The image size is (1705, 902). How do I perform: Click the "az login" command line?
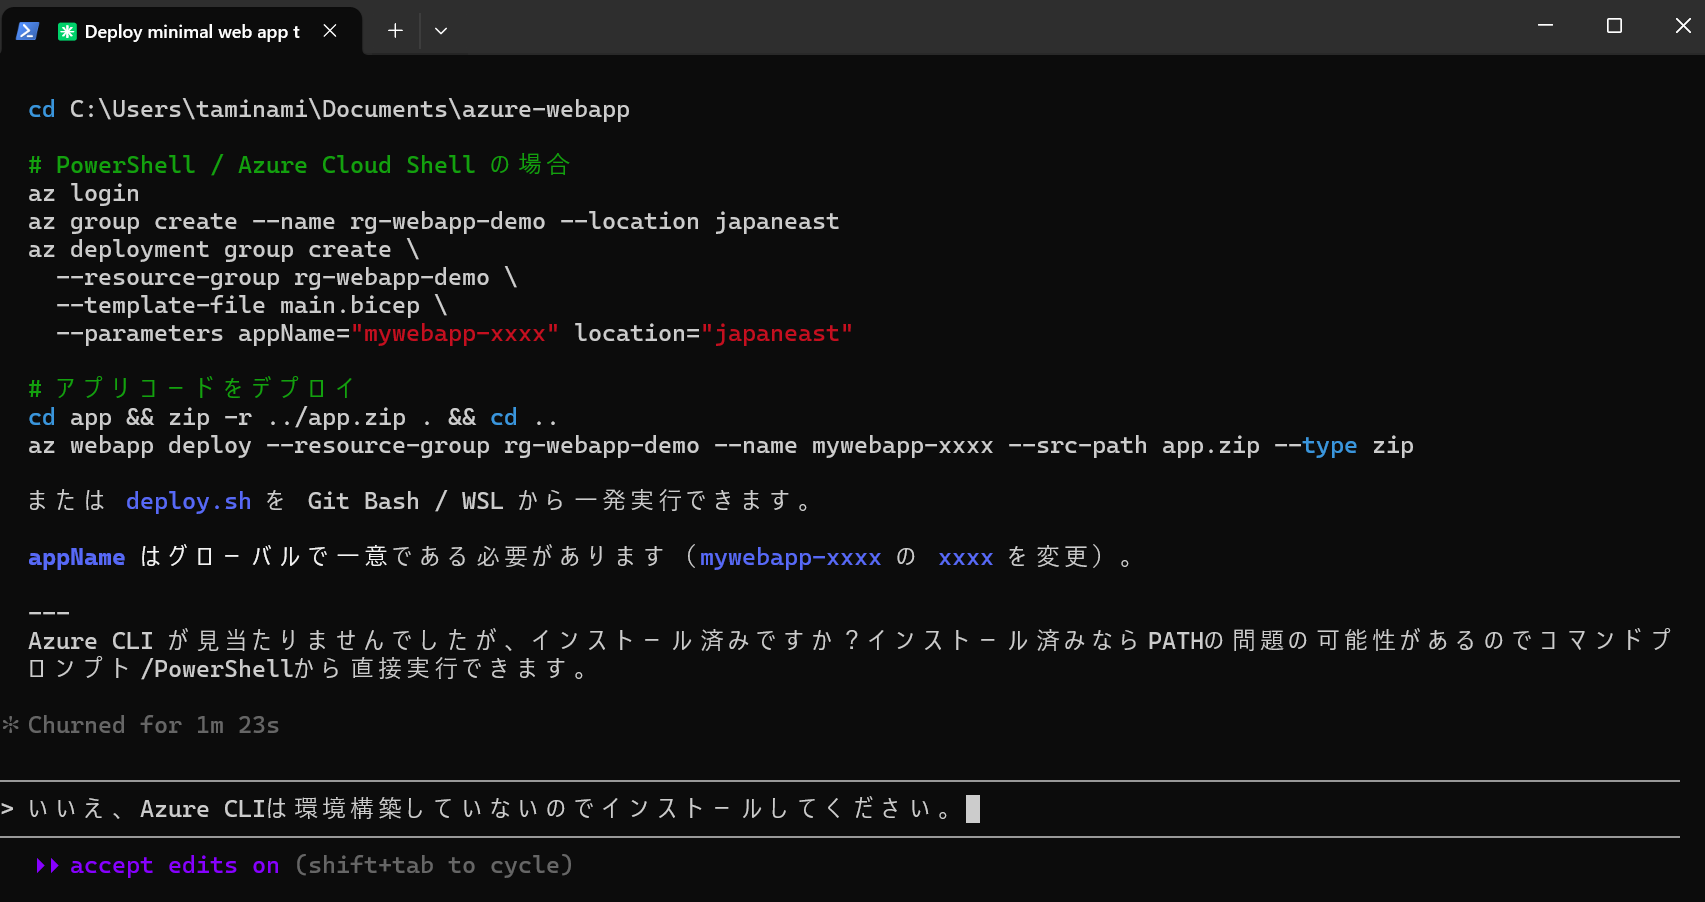(84, 193)
